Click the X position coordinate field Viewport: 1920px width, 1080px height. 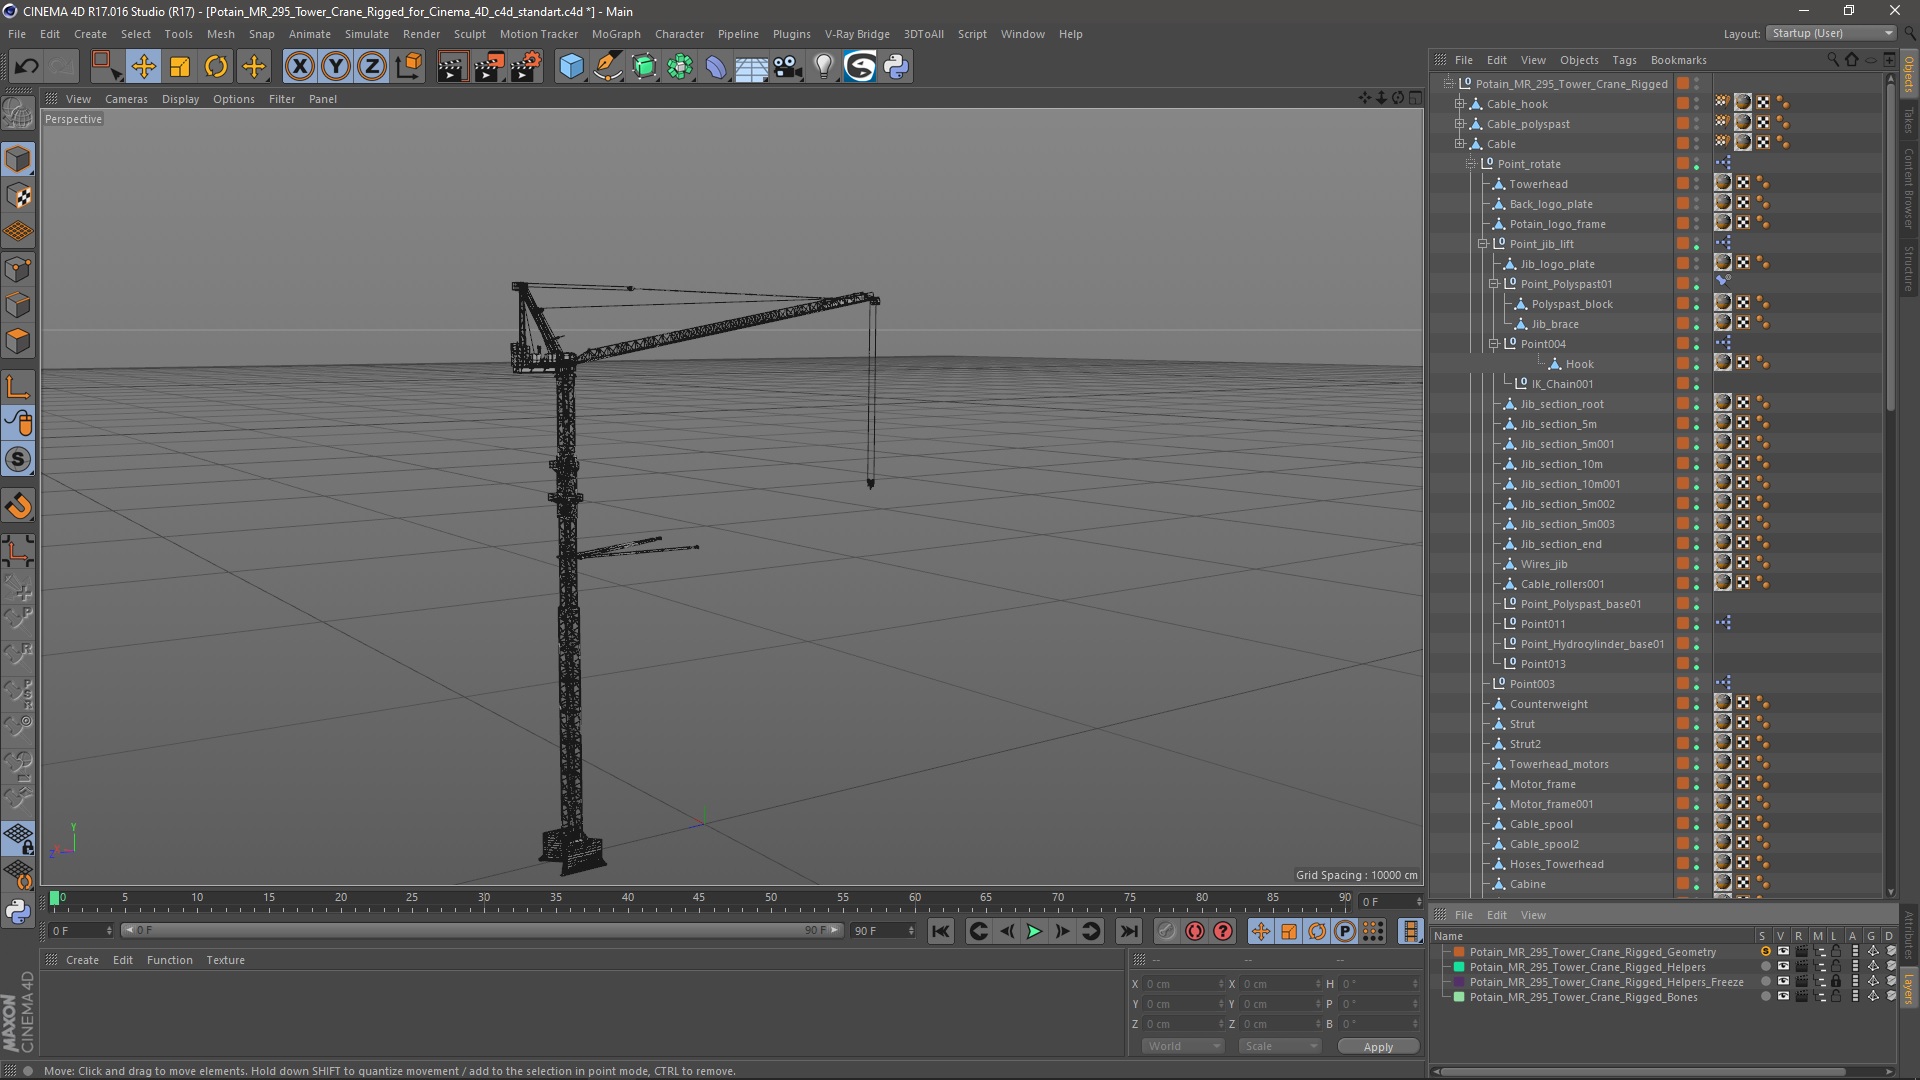[x=1183, y=984]
